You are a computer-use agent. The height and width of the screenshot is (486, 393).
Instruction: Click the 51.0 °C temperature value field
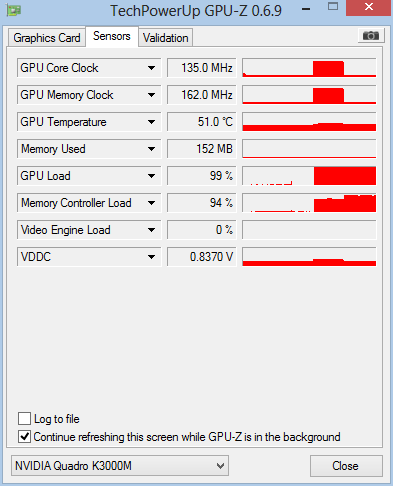coord(202,122)
